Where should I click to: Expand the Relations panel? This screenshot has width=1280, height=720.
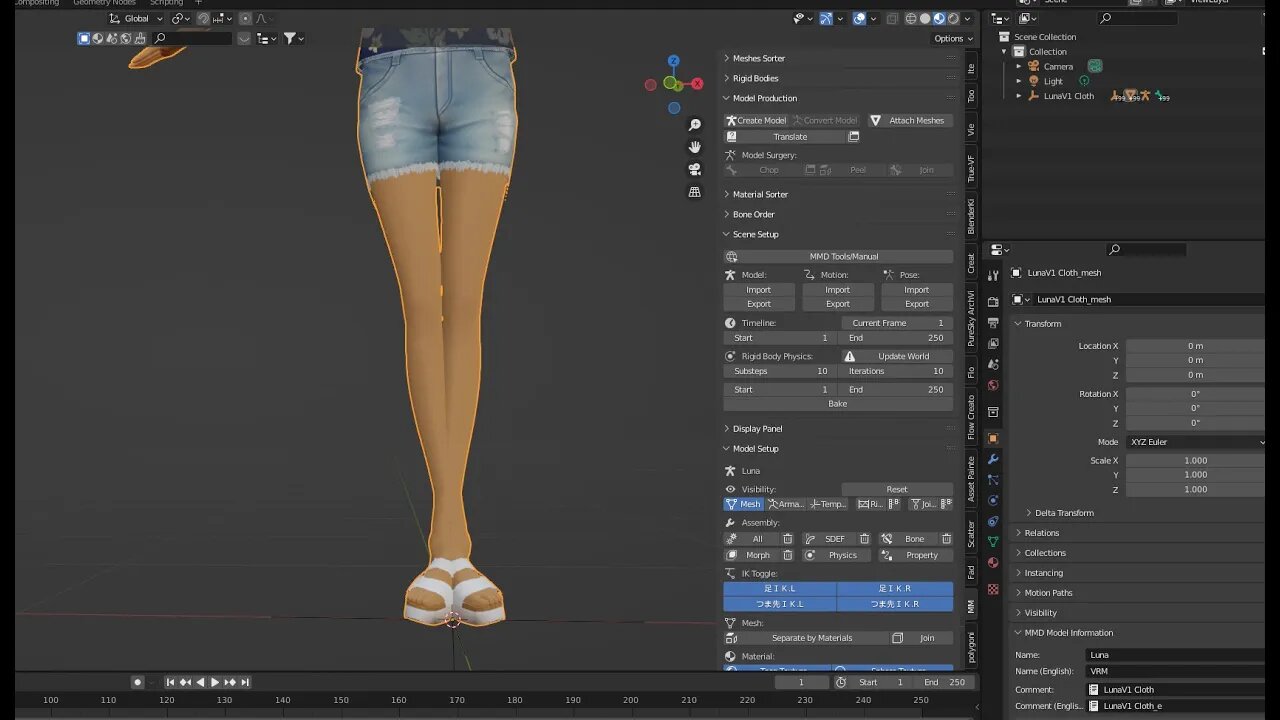pos(1041,533)
